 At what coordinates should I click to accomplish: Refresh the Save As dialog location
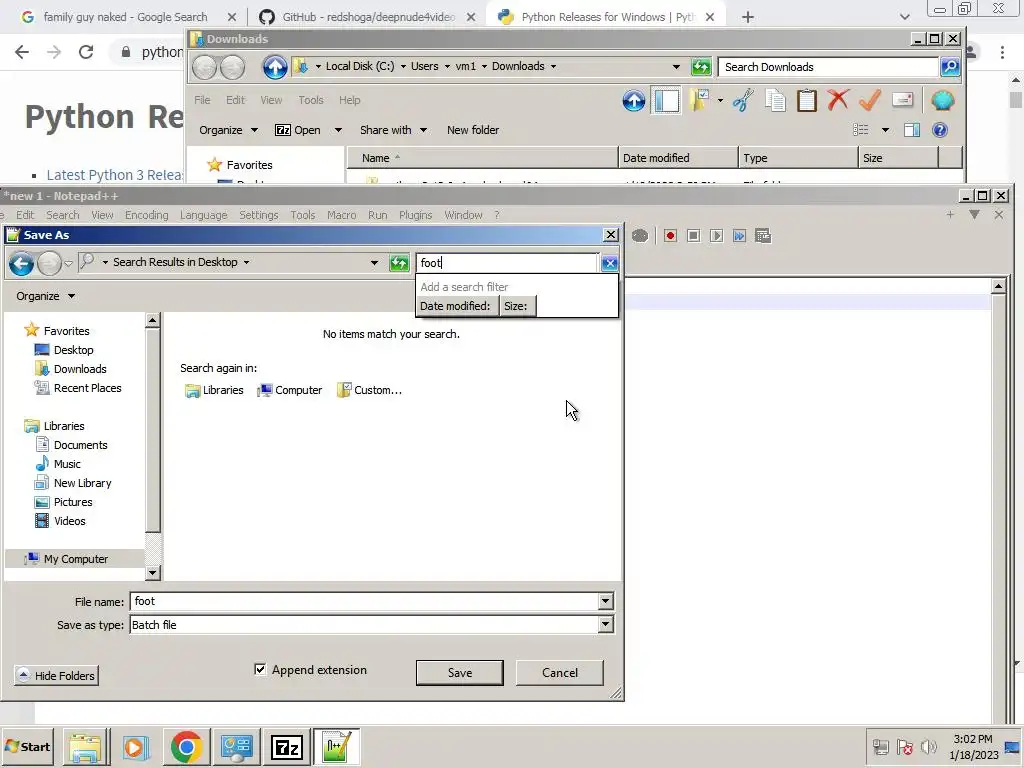pyautogui.click(x=398, y=263)
